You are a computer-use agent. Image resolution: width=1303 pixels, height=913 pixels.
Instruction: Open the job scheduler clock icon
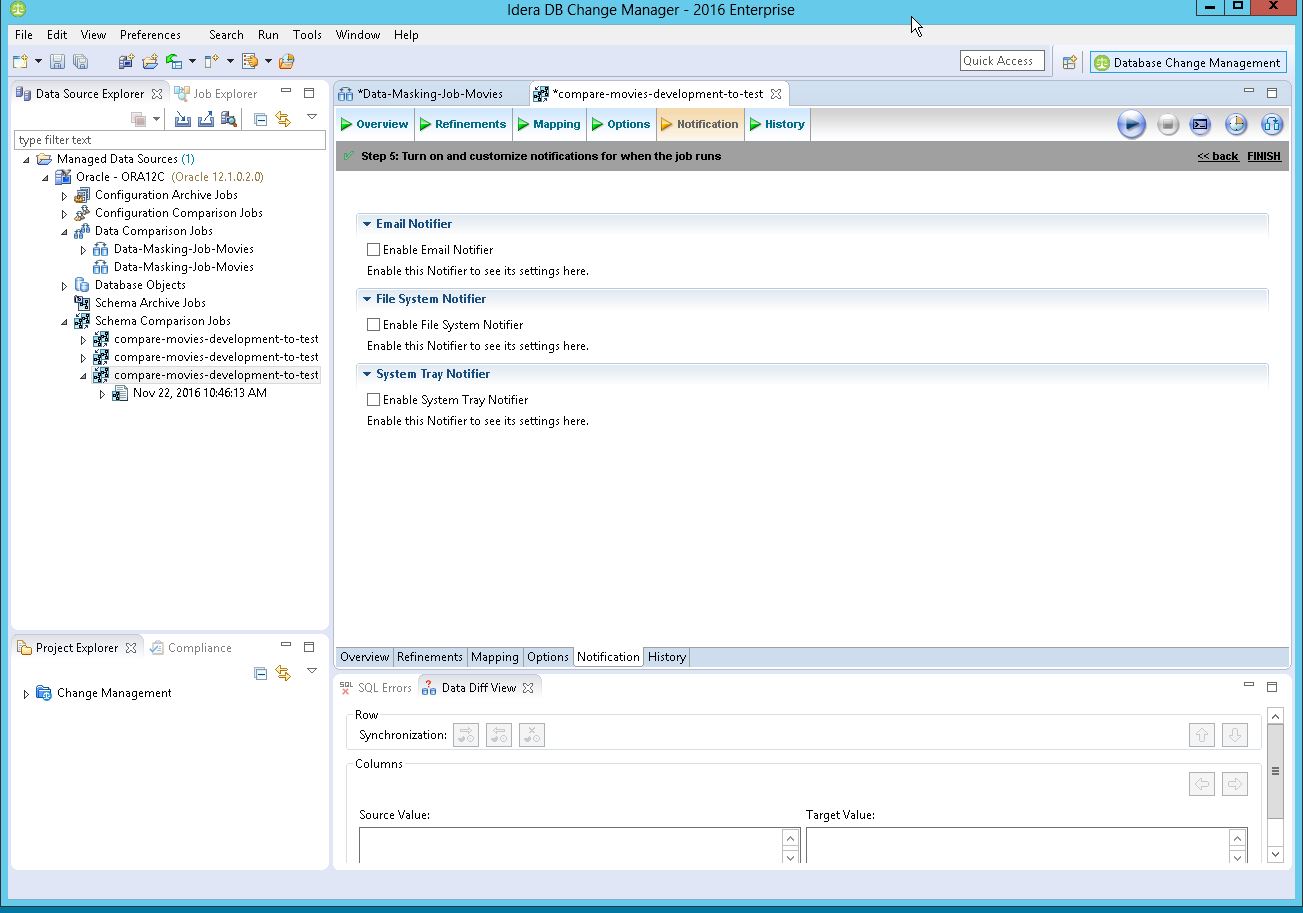(1236, 125)
